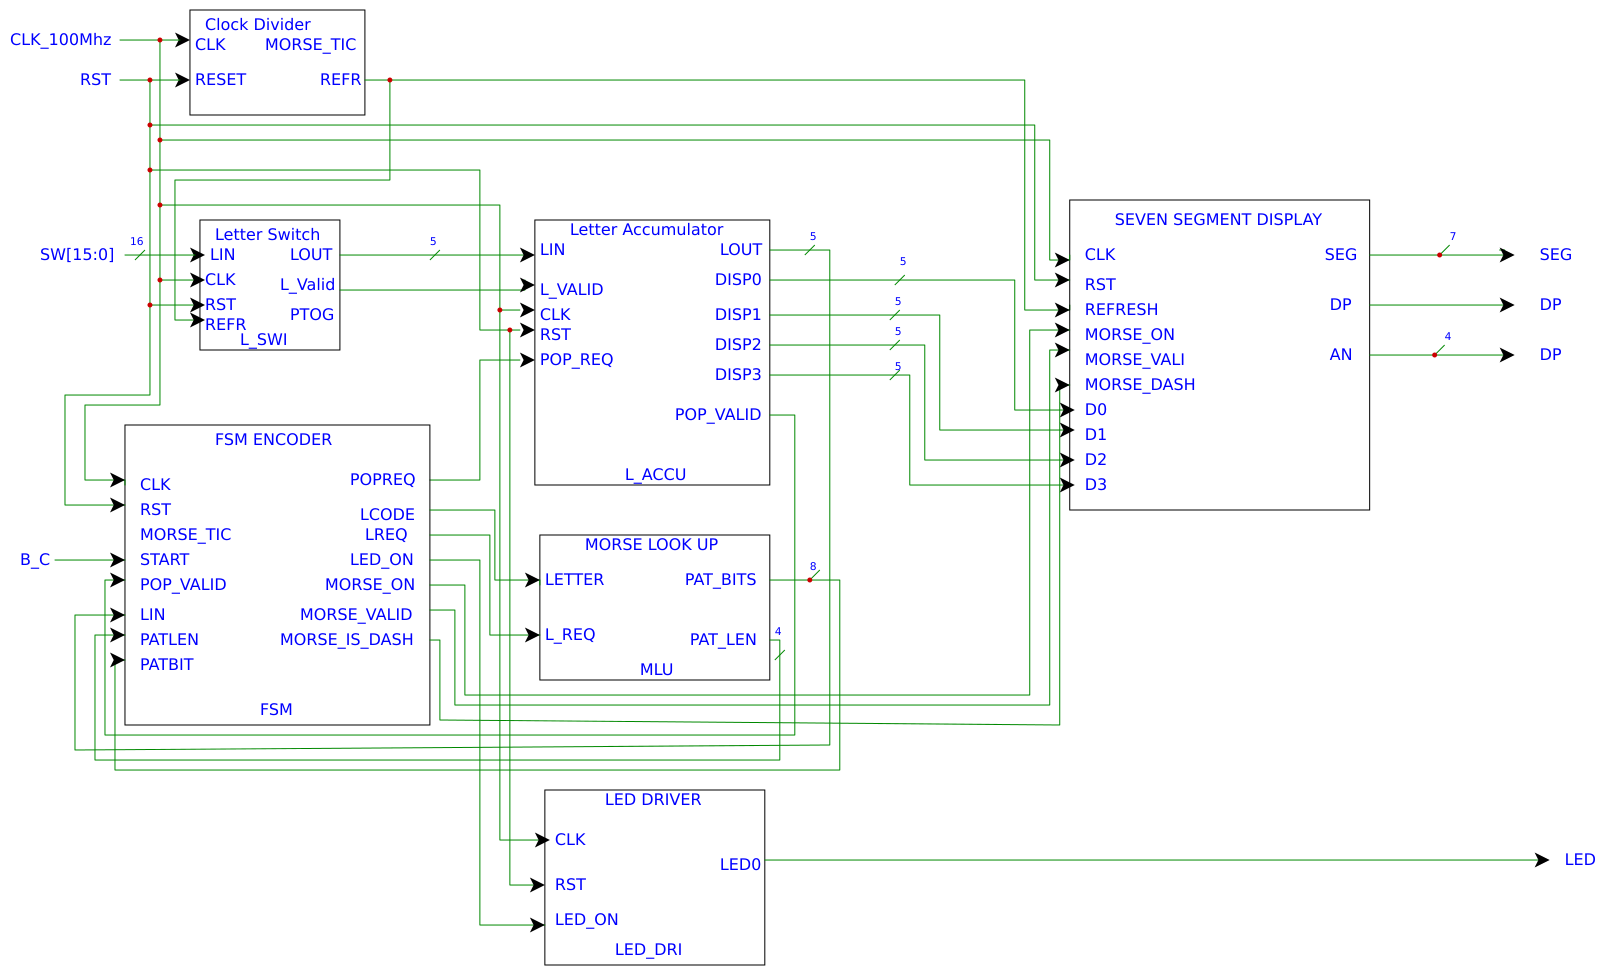Click the FSM ENCODER block title

273,440
